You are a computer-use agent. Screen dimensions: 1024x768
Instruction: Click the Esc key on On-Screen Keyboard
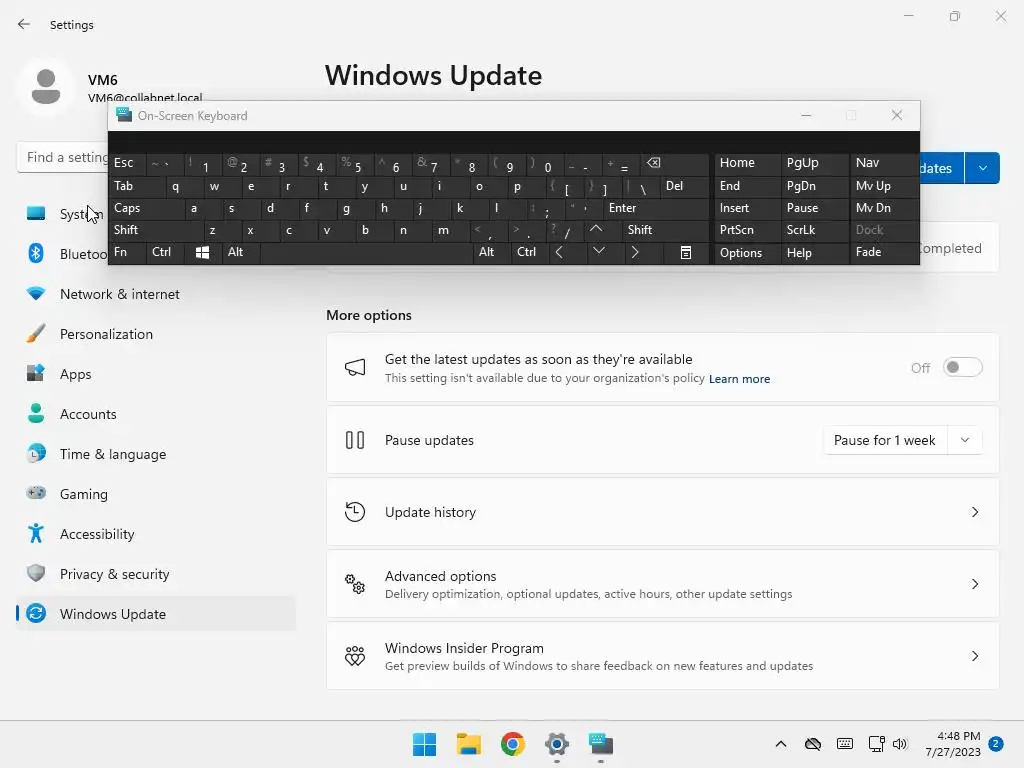coord(128,163)
